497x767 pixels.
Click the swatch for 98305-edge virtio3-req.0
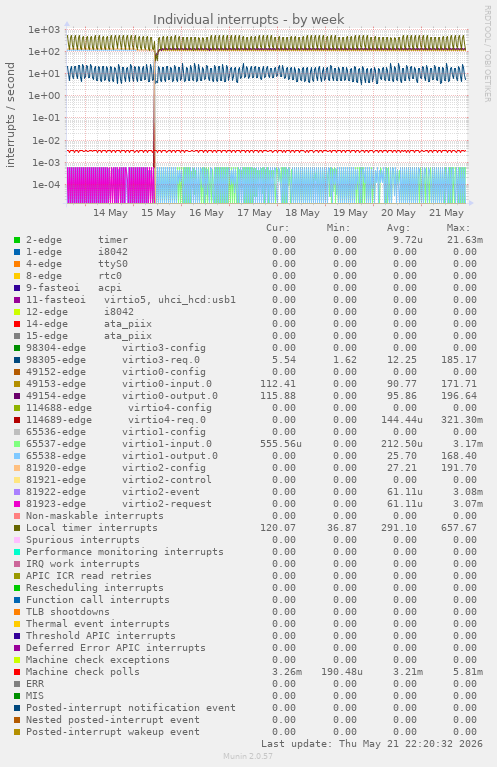click(x=17, y=360)
